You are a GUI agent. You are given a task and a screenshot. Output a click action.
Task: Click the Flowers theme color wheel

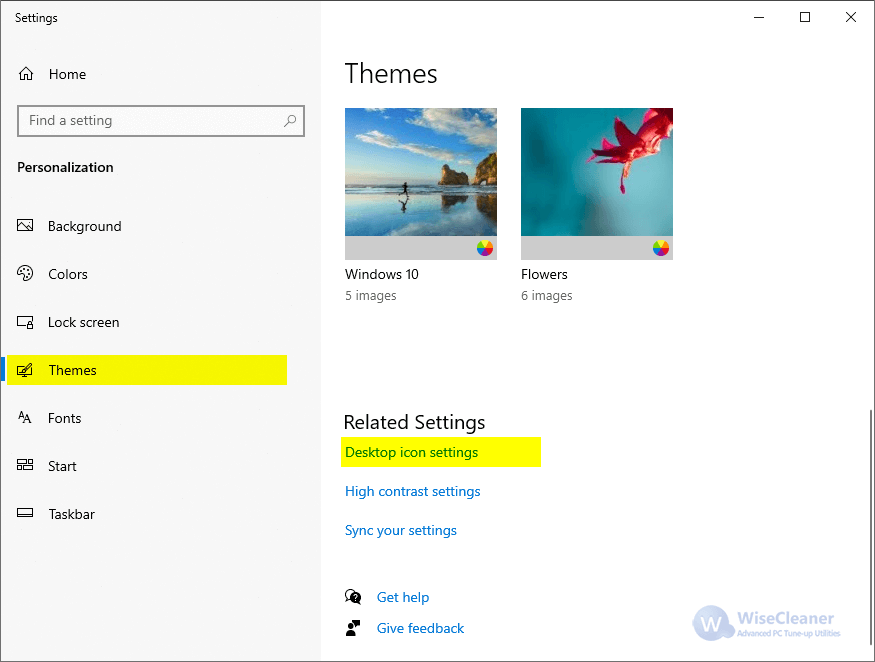(661, 248)
